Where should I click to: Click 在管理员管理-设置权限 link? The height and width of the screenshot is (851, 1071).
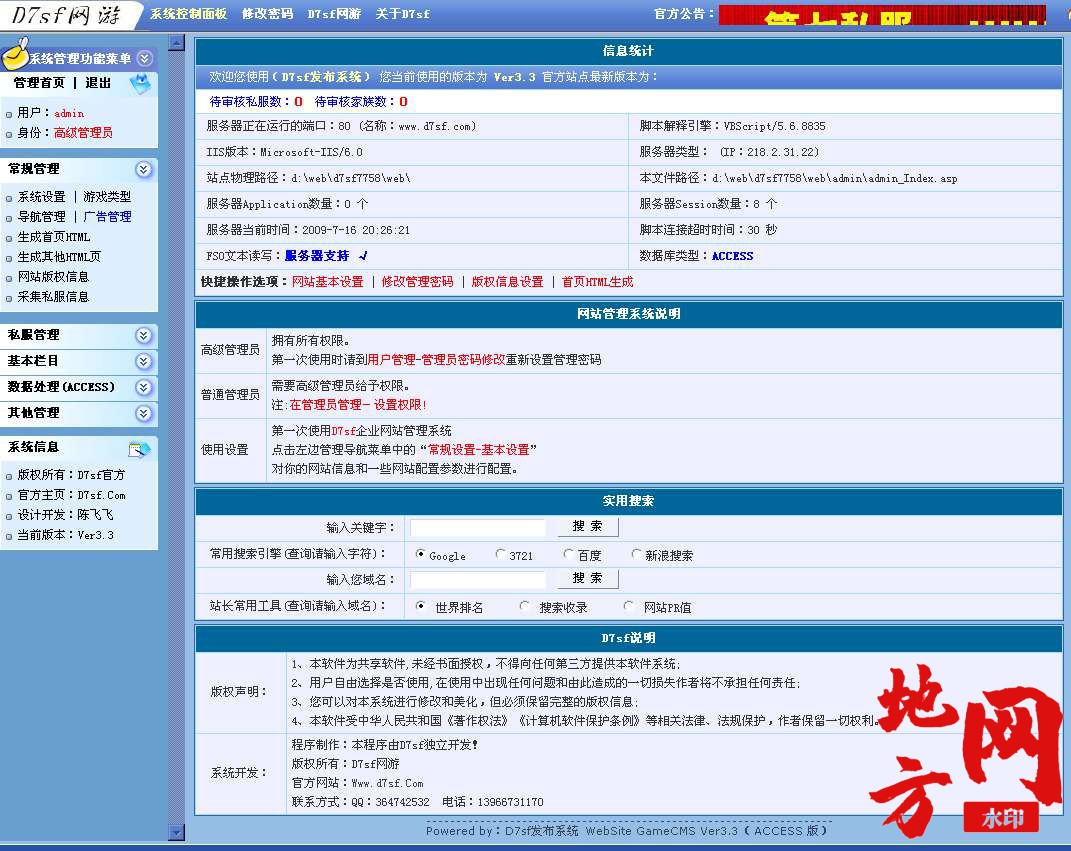[x=358, y=405]
